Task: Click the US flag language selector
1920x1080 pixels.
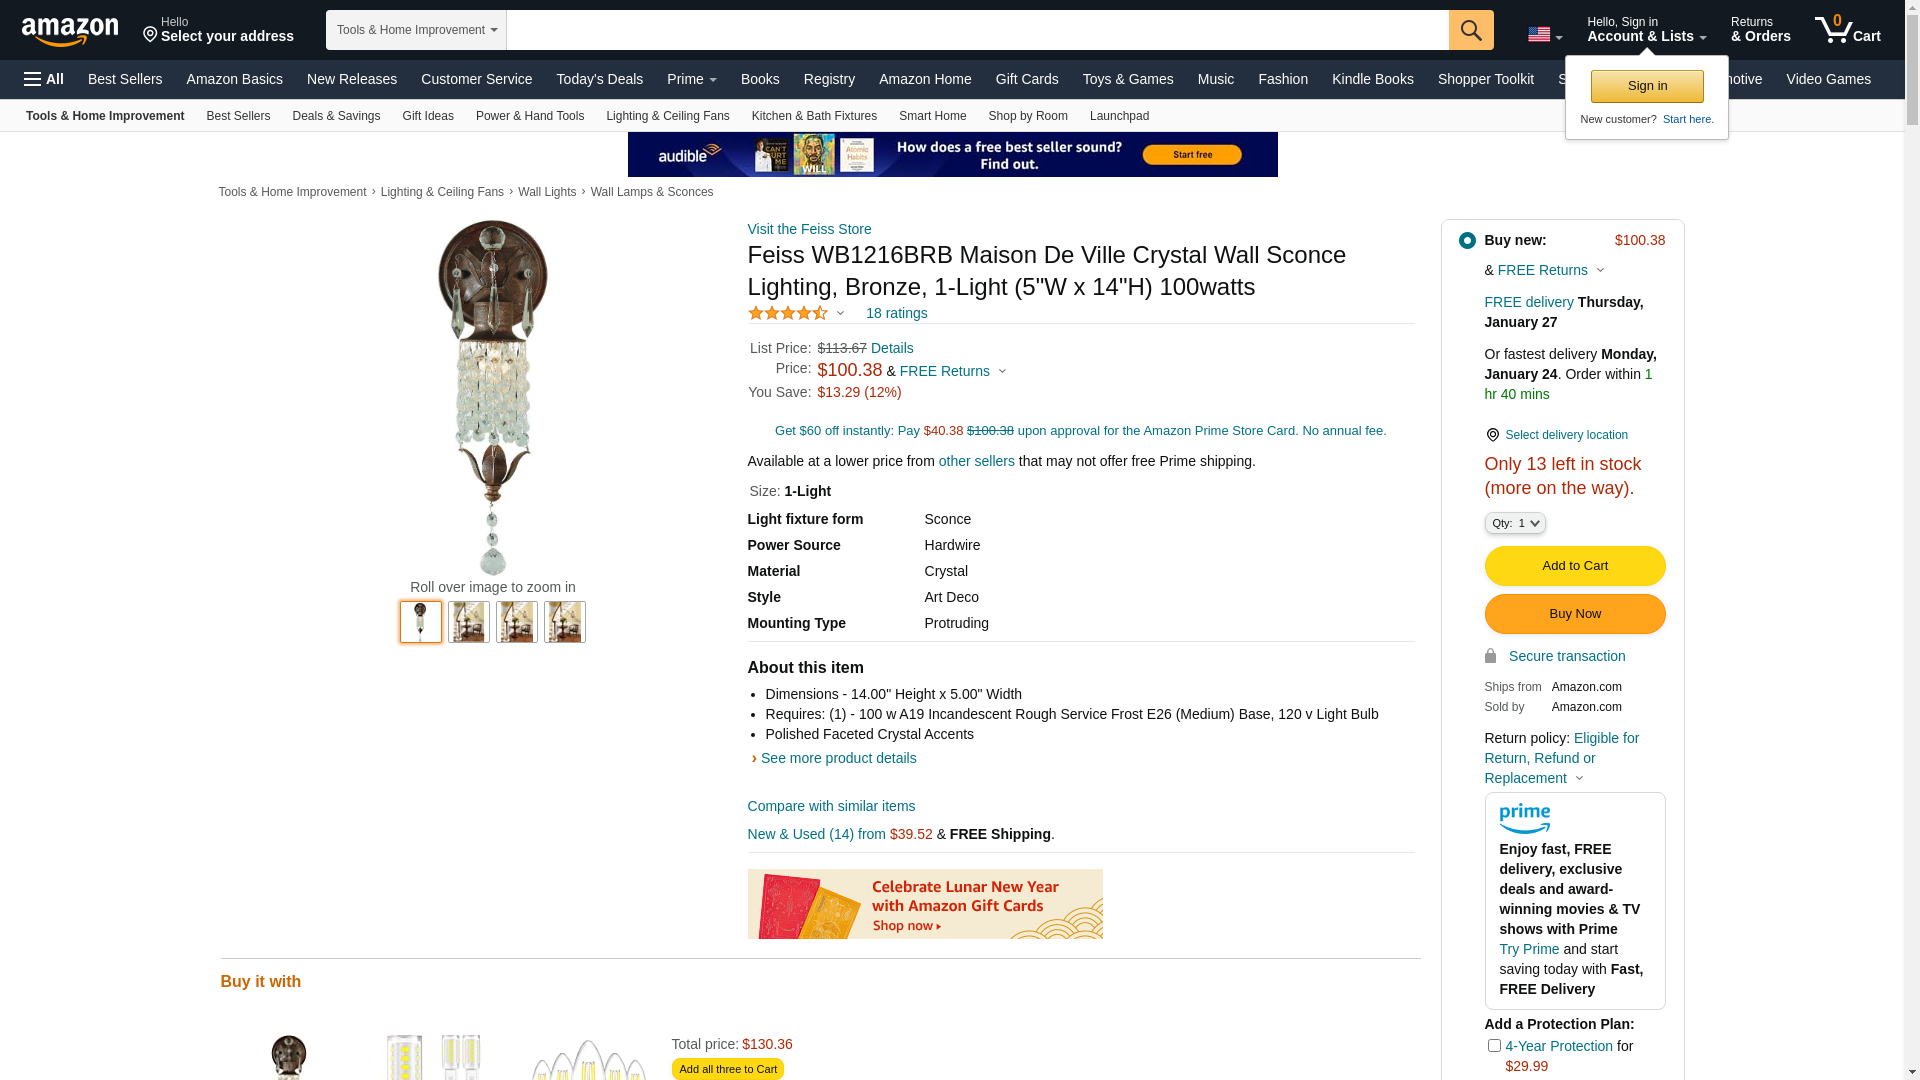Action: 1544,34
